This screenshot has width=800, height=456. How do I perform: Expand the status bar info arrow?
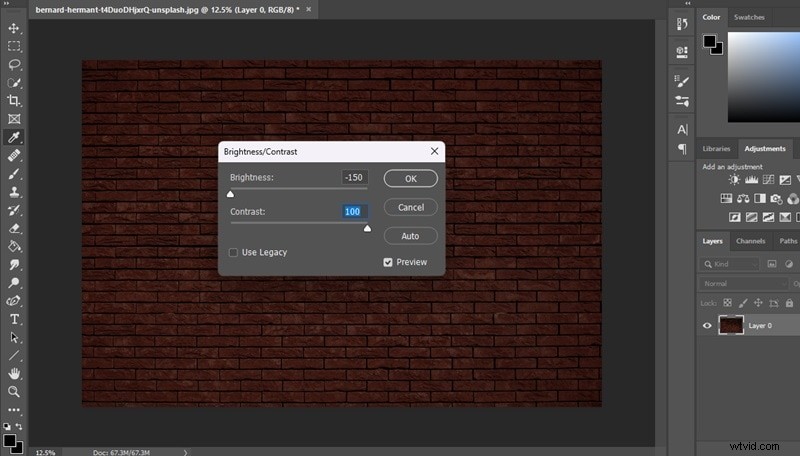(185, 452)
